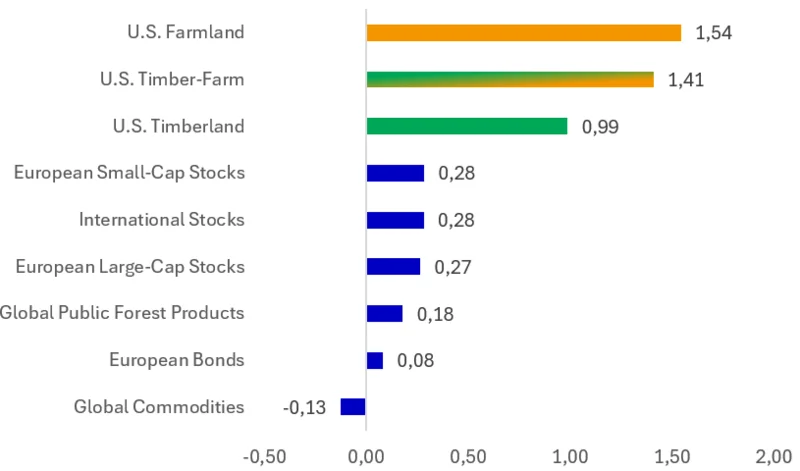Select the 1,54 data label
Image resolution: width=800 pixels, height=471 pixels.
(714, 33)
